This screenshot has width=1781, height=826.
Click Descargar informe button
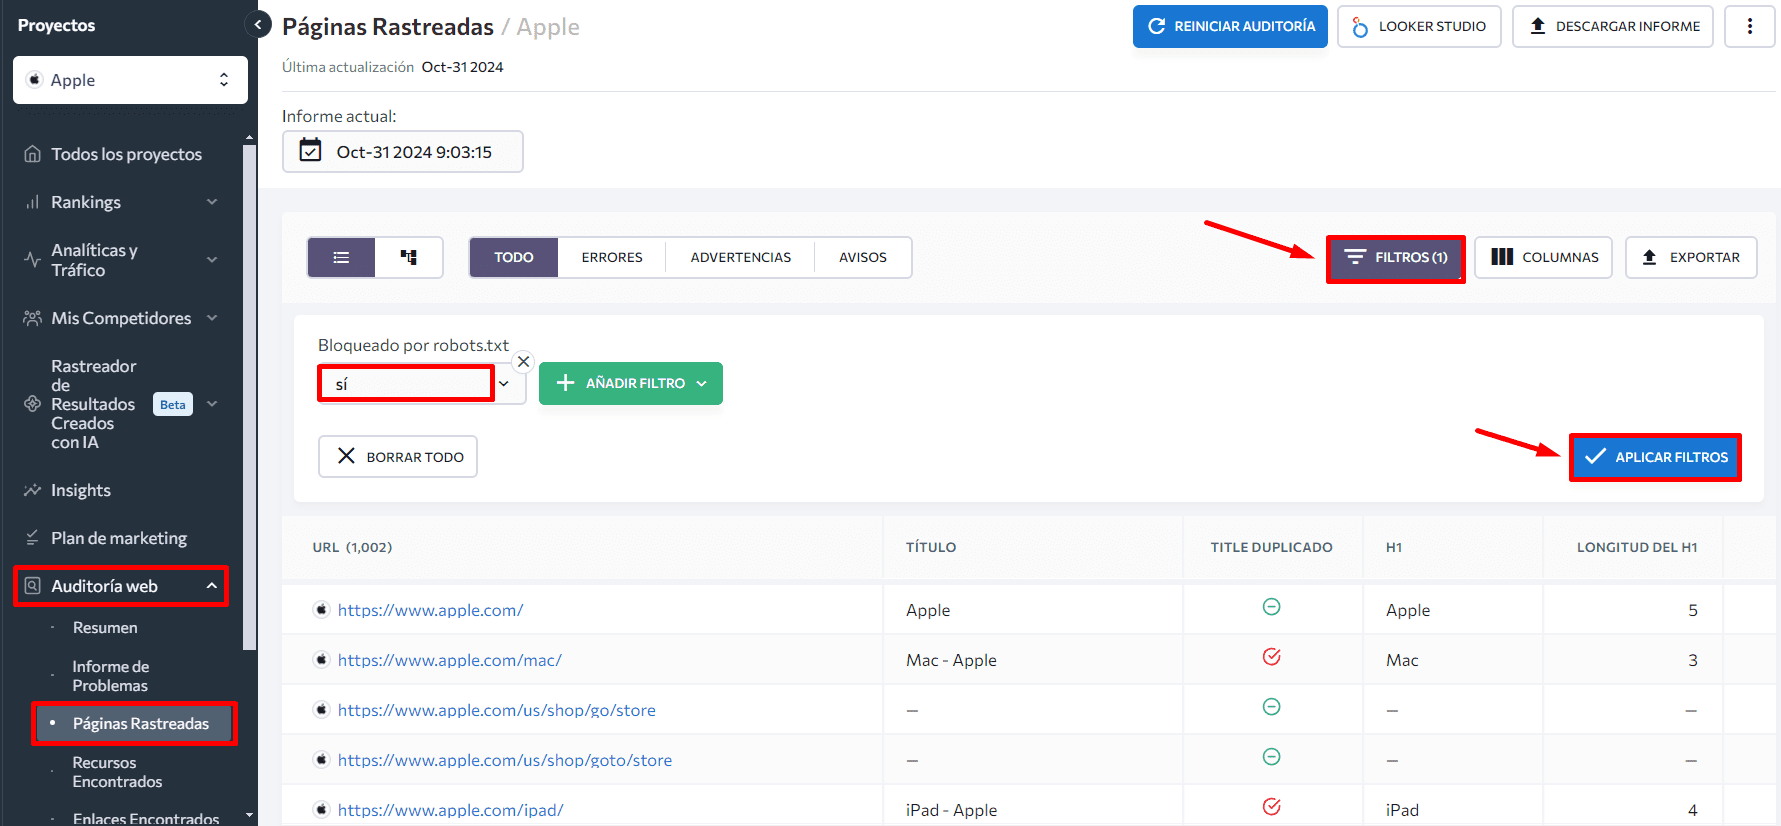[x=1613, y=26]
